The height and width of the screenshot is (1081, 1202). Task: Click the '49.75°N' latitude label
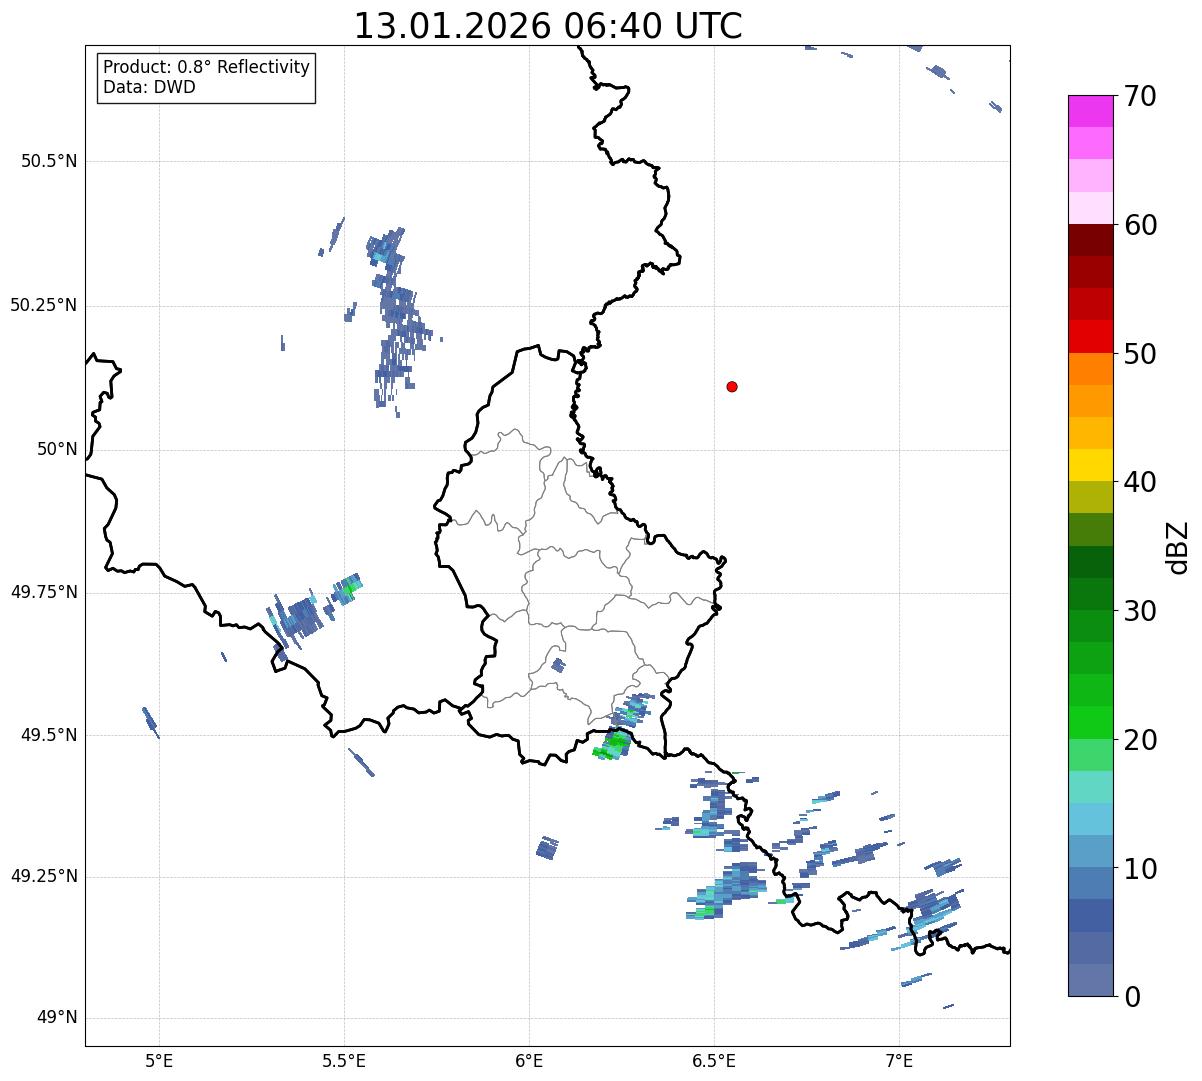point(44,592)
